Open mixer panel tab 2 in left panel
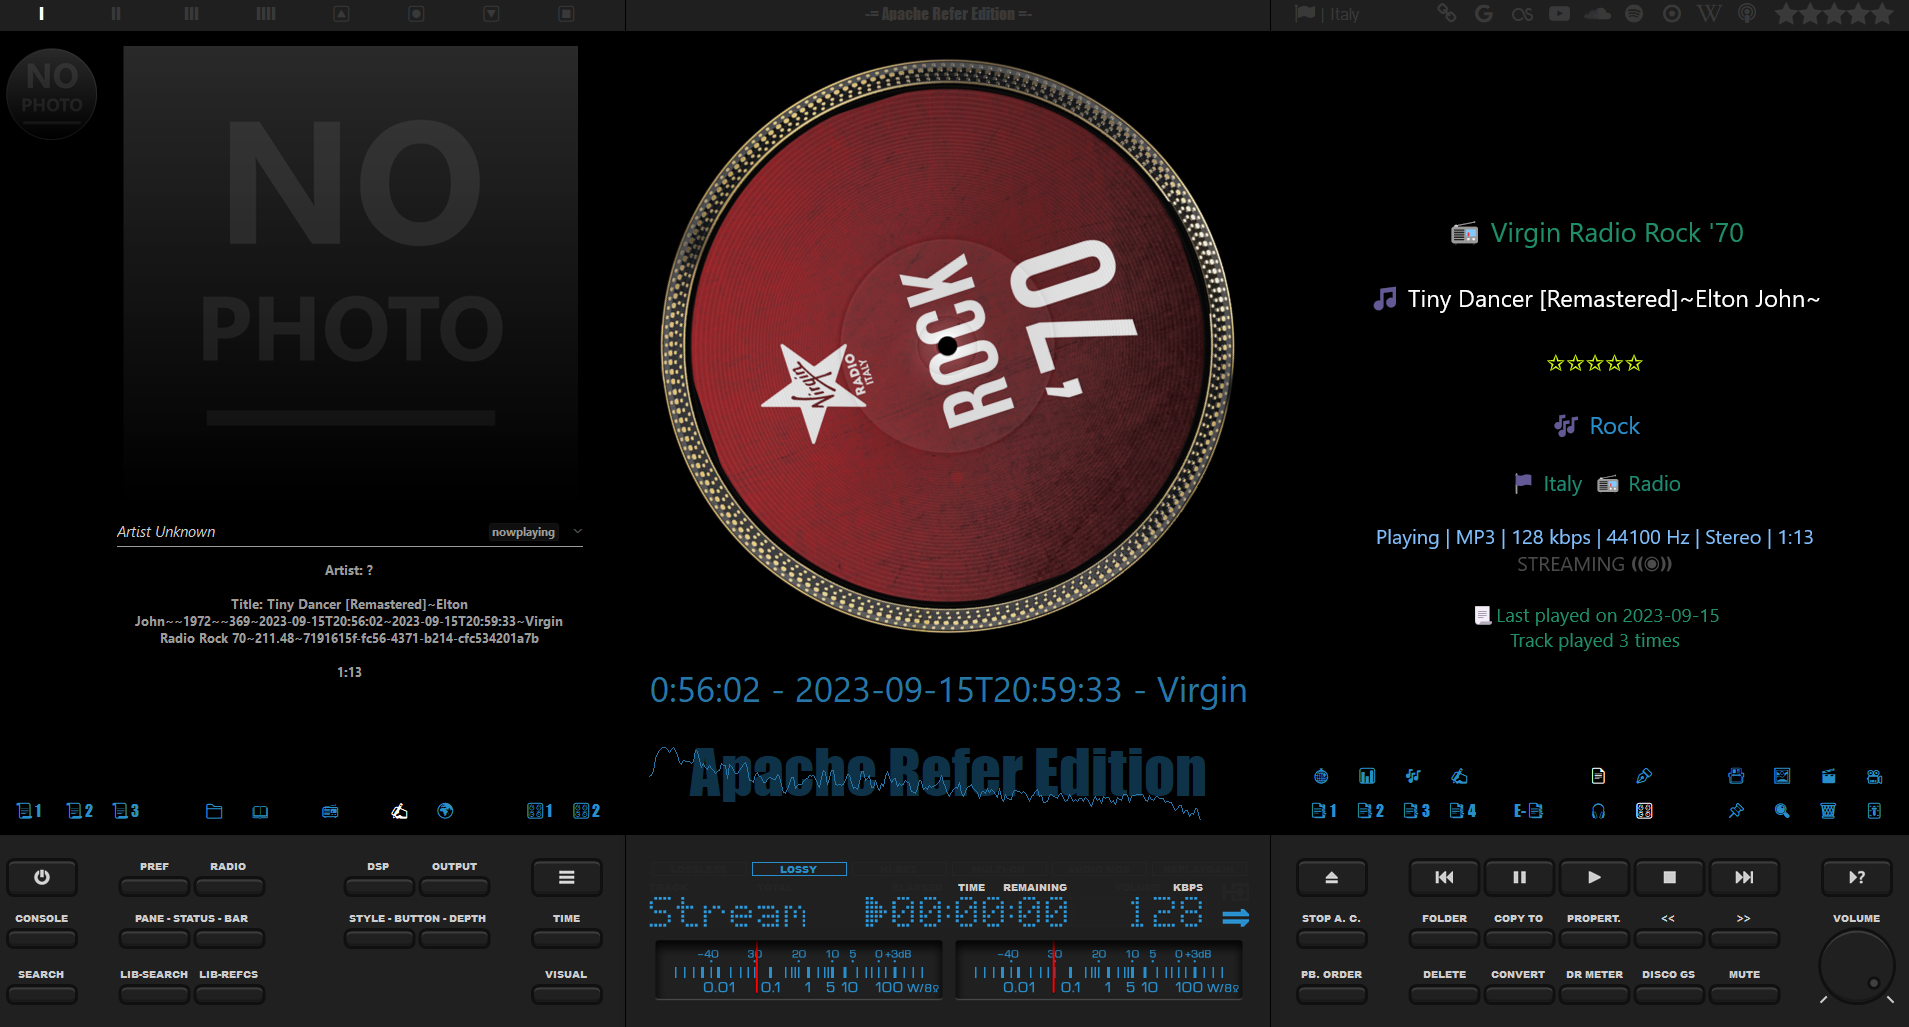 tap(586, 811)
